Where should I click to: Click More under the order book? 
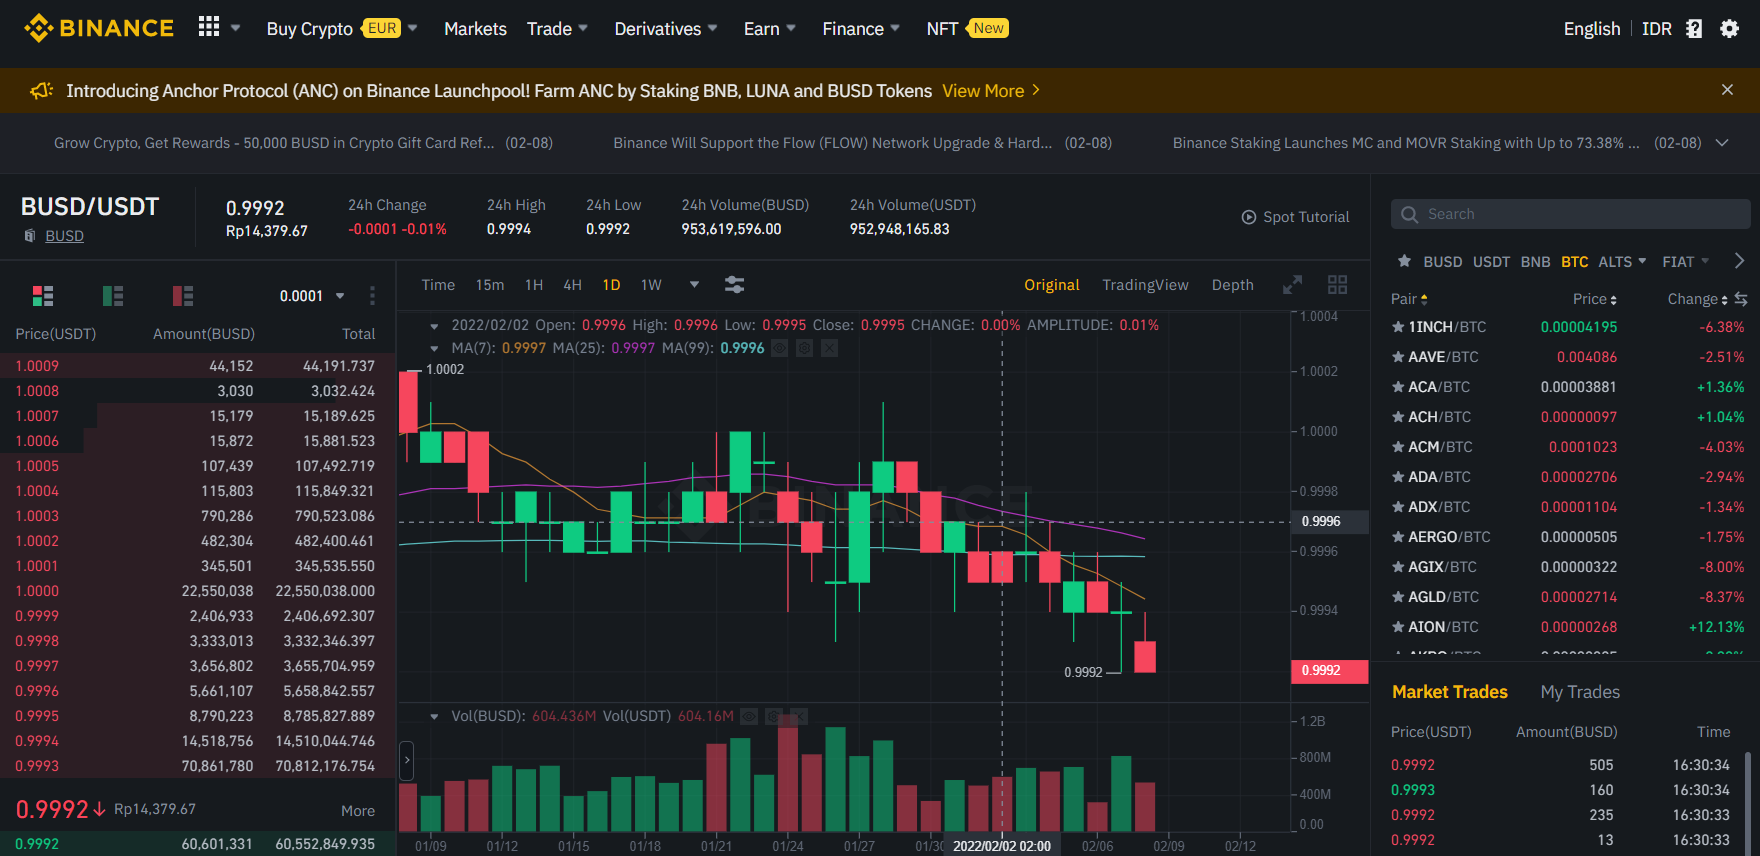point(358,811)
